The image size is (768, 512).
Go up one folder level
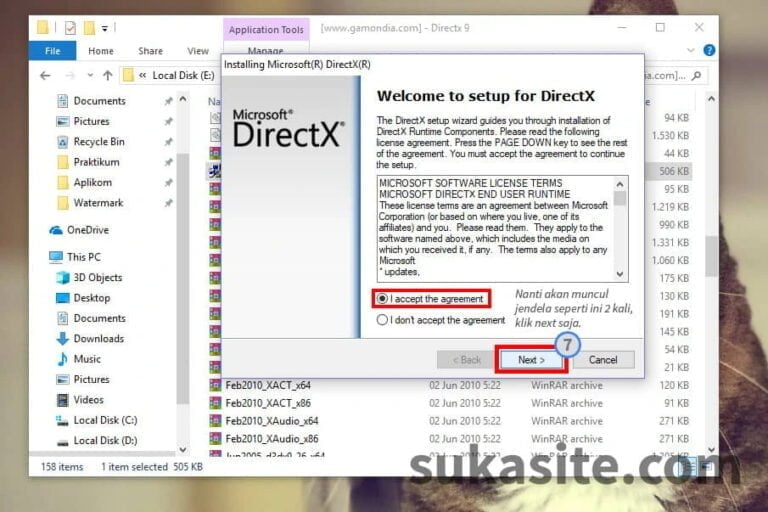[x=108, y=75]
